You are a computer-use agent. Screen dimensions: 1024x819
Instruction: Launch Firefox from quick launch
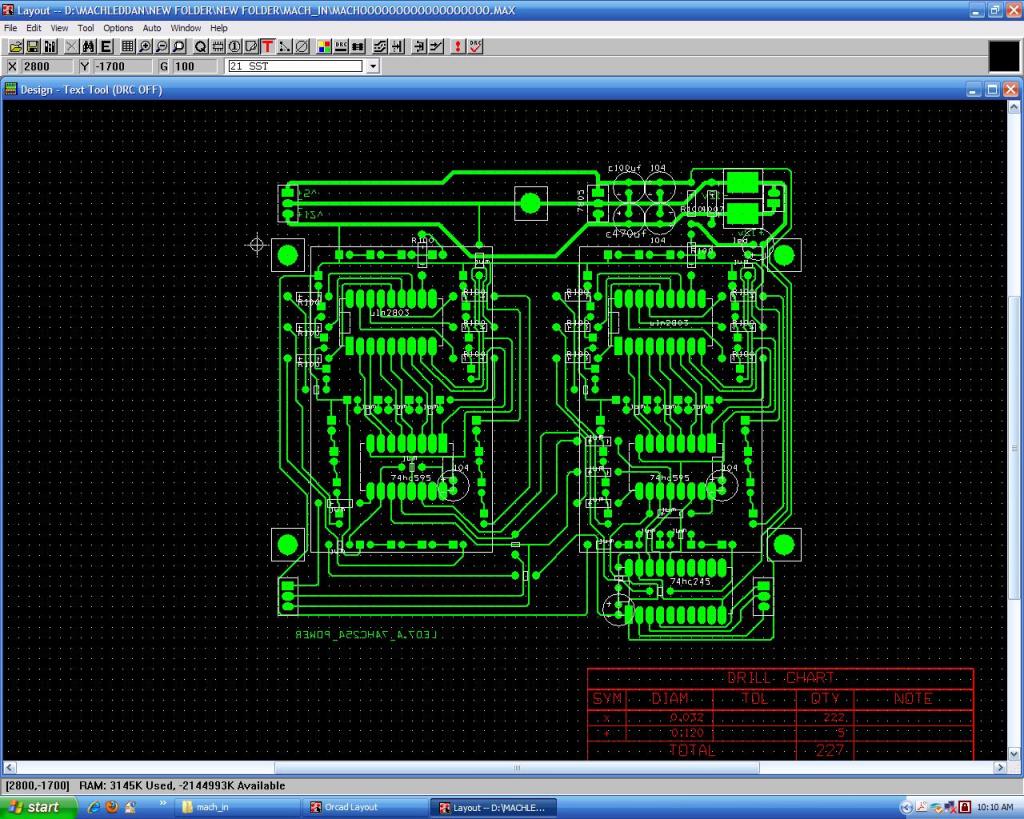[x=112, y=807]
